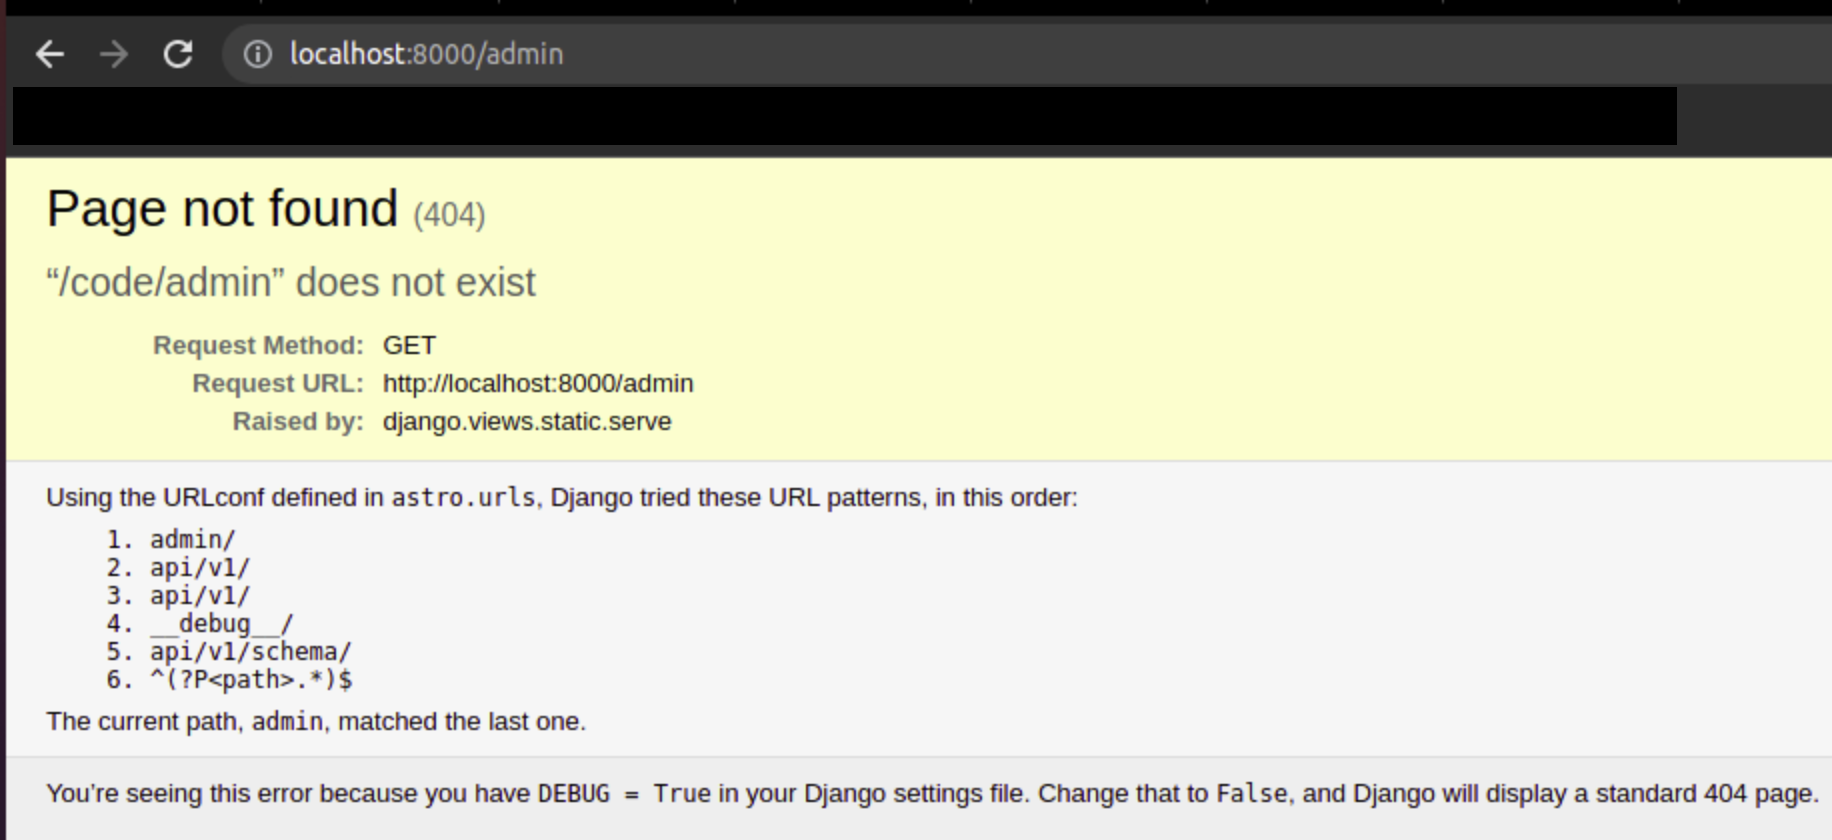Click the GET request method value
The height and width of the screenshot is (840, 1832).
pyautogui.click(x=409, y=345)
